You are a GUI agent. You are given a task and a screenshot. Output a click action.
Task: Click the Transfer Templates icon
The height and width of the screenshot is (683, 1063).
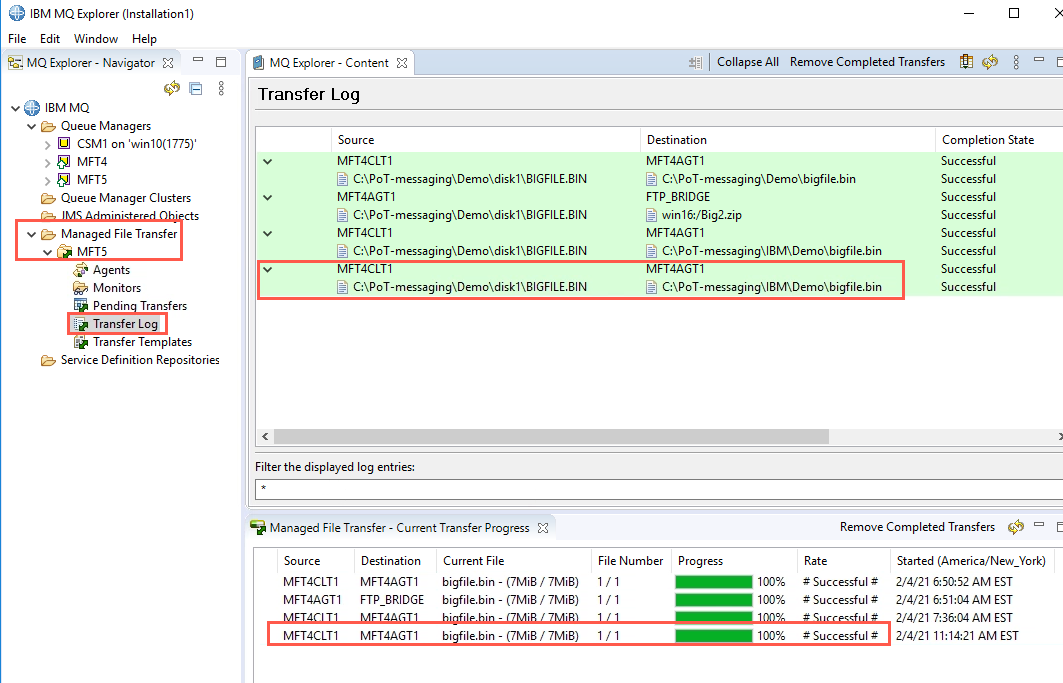[81, 342]
